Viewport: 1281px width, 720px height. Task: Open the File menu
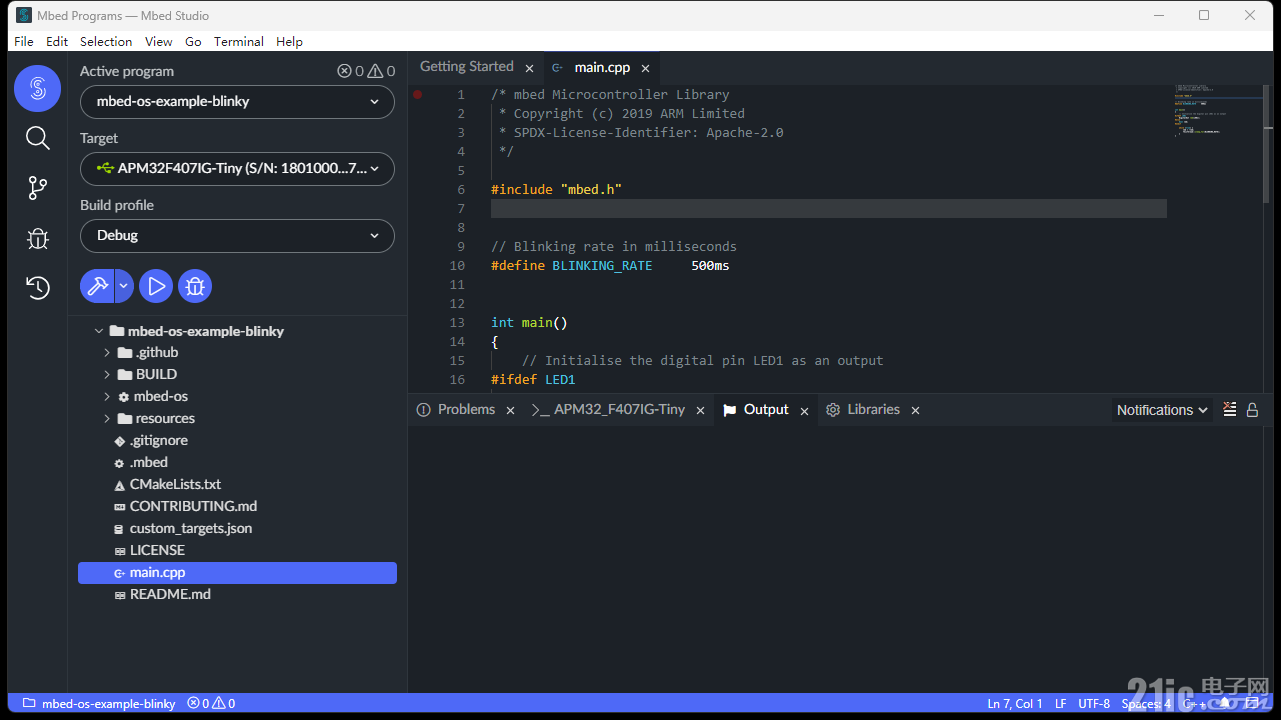pos(24,41)
